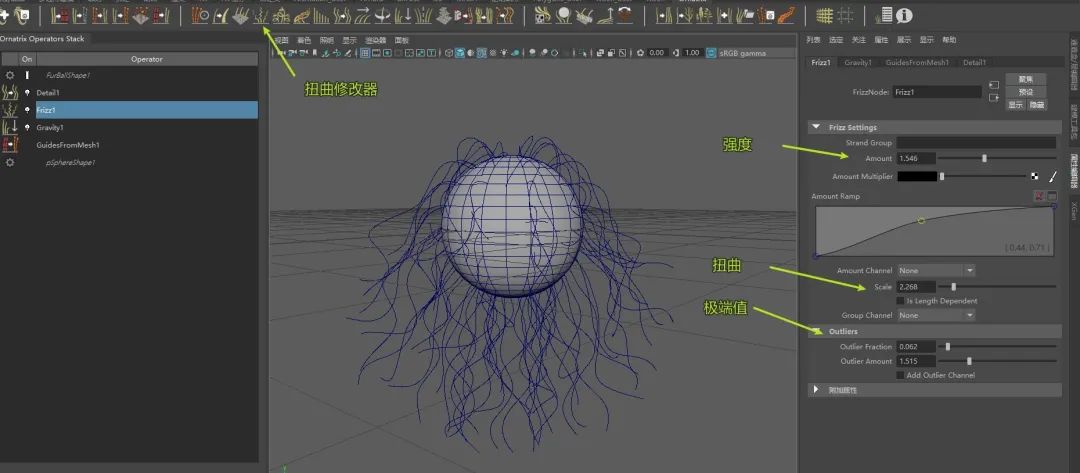The height and width of the screenshot is (473, 1080).
Task: Switch to the Gravity1 attribute tab
Action: click(857, 62)
